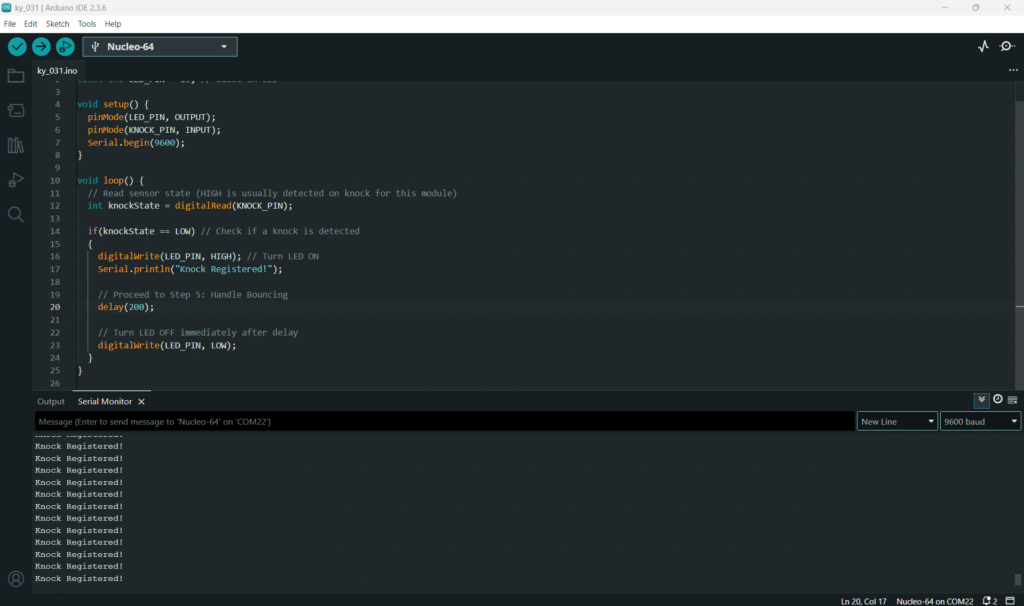Open the Sketchbook folder in sidebar
Image resolution: width=1024 pixels, height=606 pixels.
click(x=16, y=76)
